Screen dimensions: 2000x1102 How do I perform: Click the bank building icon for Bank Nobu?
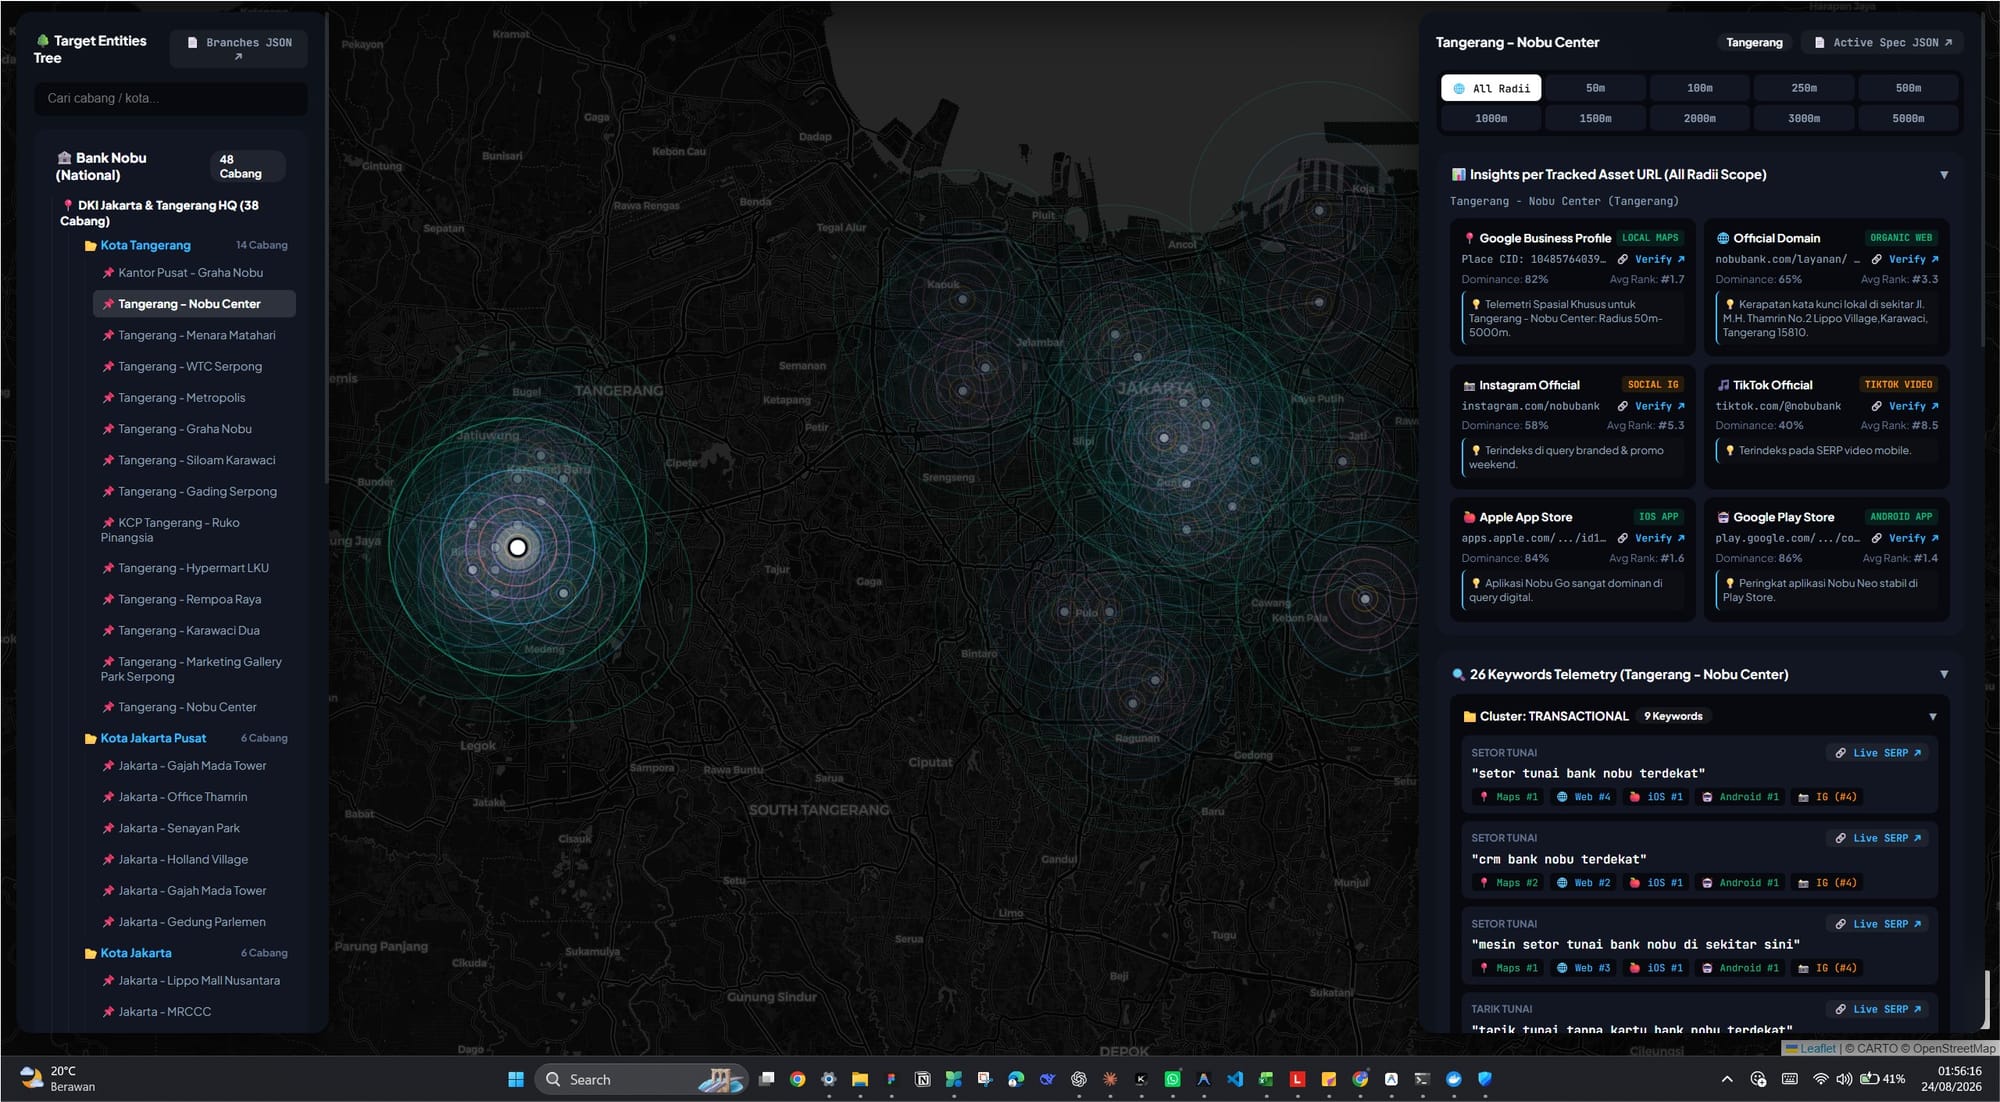click(64, 158)
